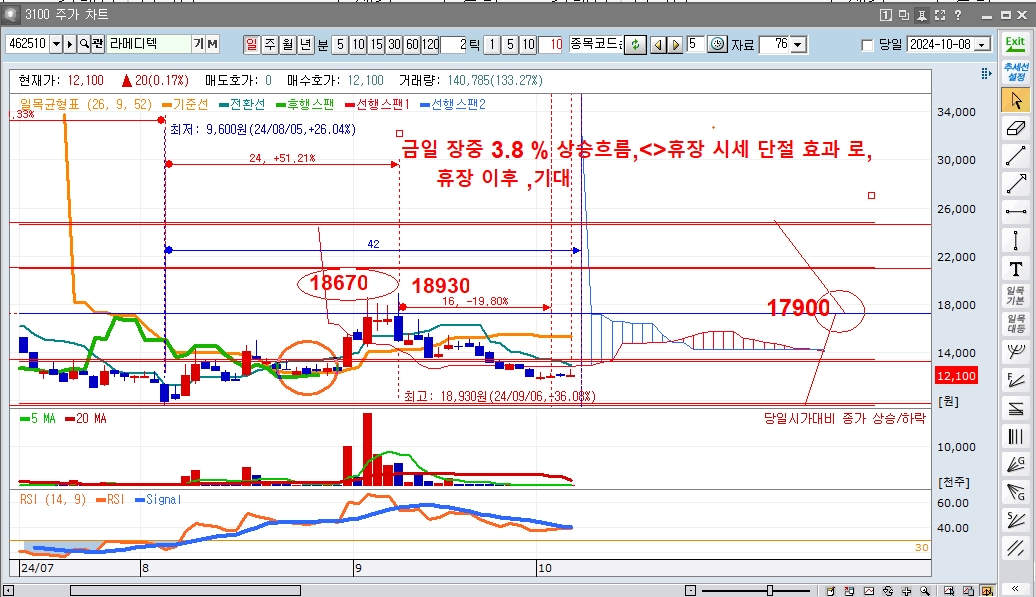Screen dimensions: 1036x597
Task: Click the cycle arrows icon in bottom bar
Action: [888, 590]
